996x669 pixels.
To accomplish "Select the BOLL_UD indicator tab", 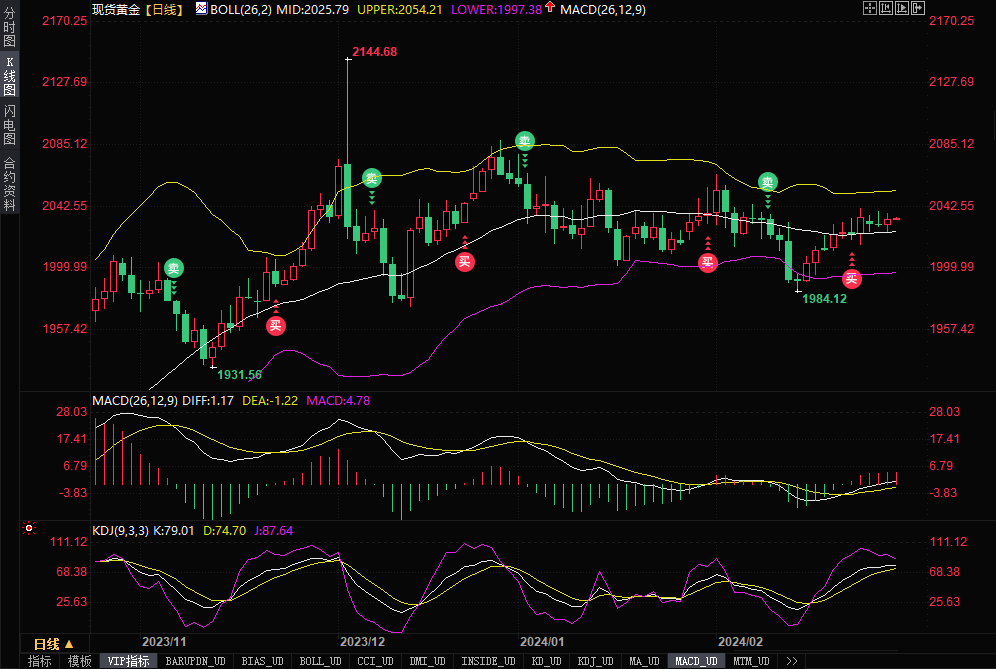I will pyautogui.click(x=320, y=661).
